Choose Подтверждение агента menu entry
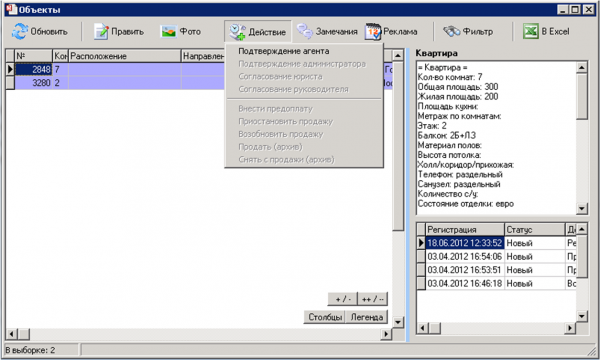This screenshot has height=360, width=600. pyautogui.click(x=284, y=51)
